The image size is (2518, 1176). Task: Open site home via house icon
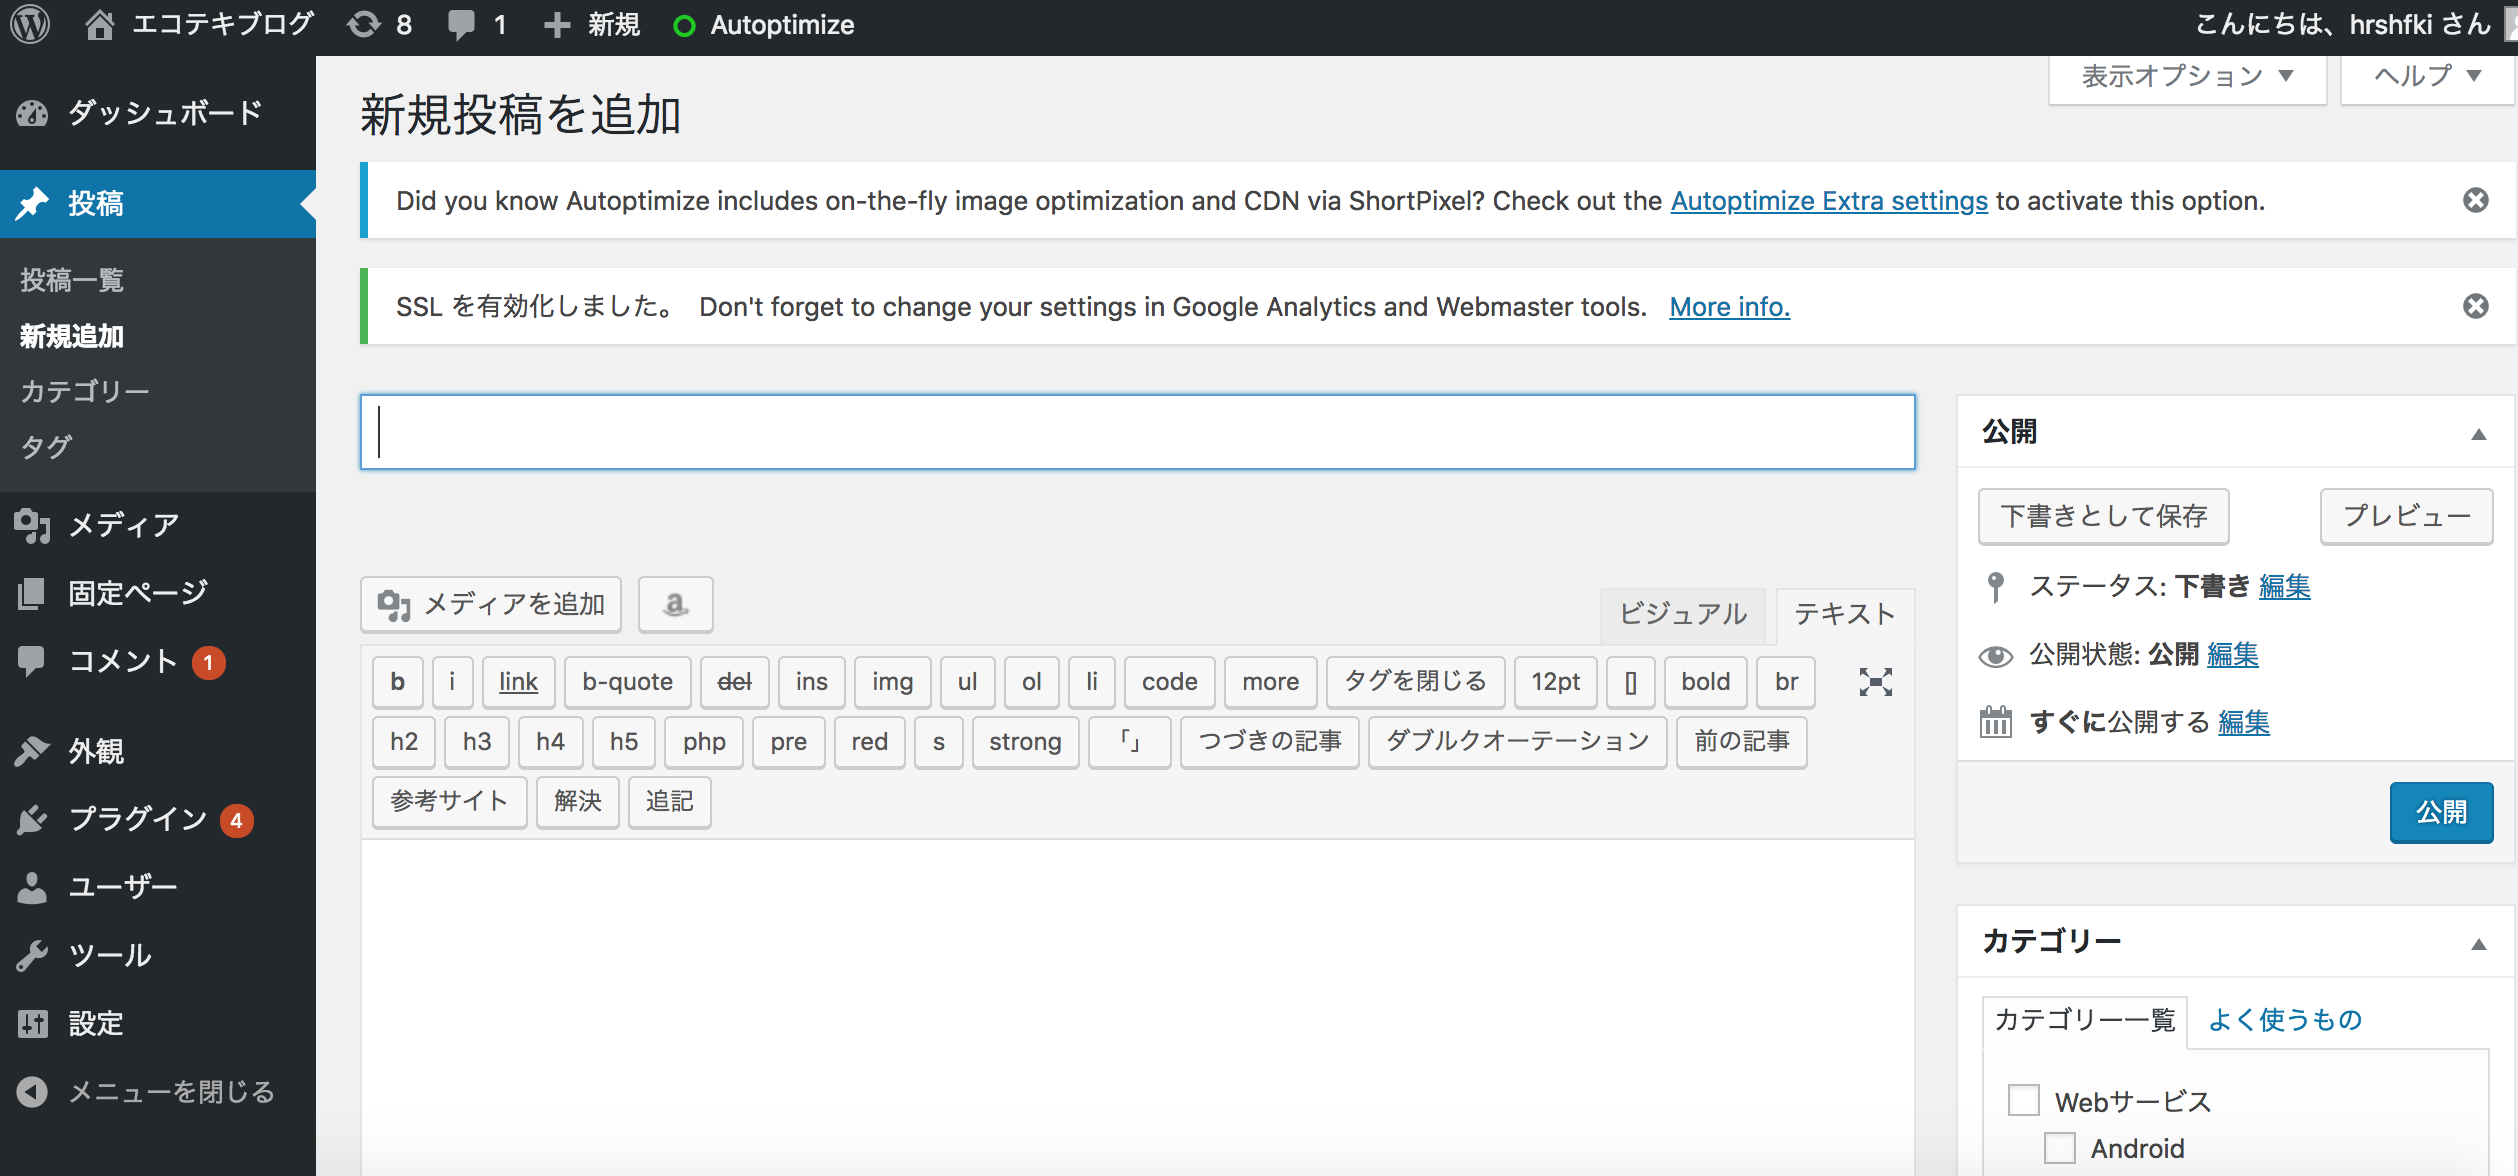click(99, 24)
